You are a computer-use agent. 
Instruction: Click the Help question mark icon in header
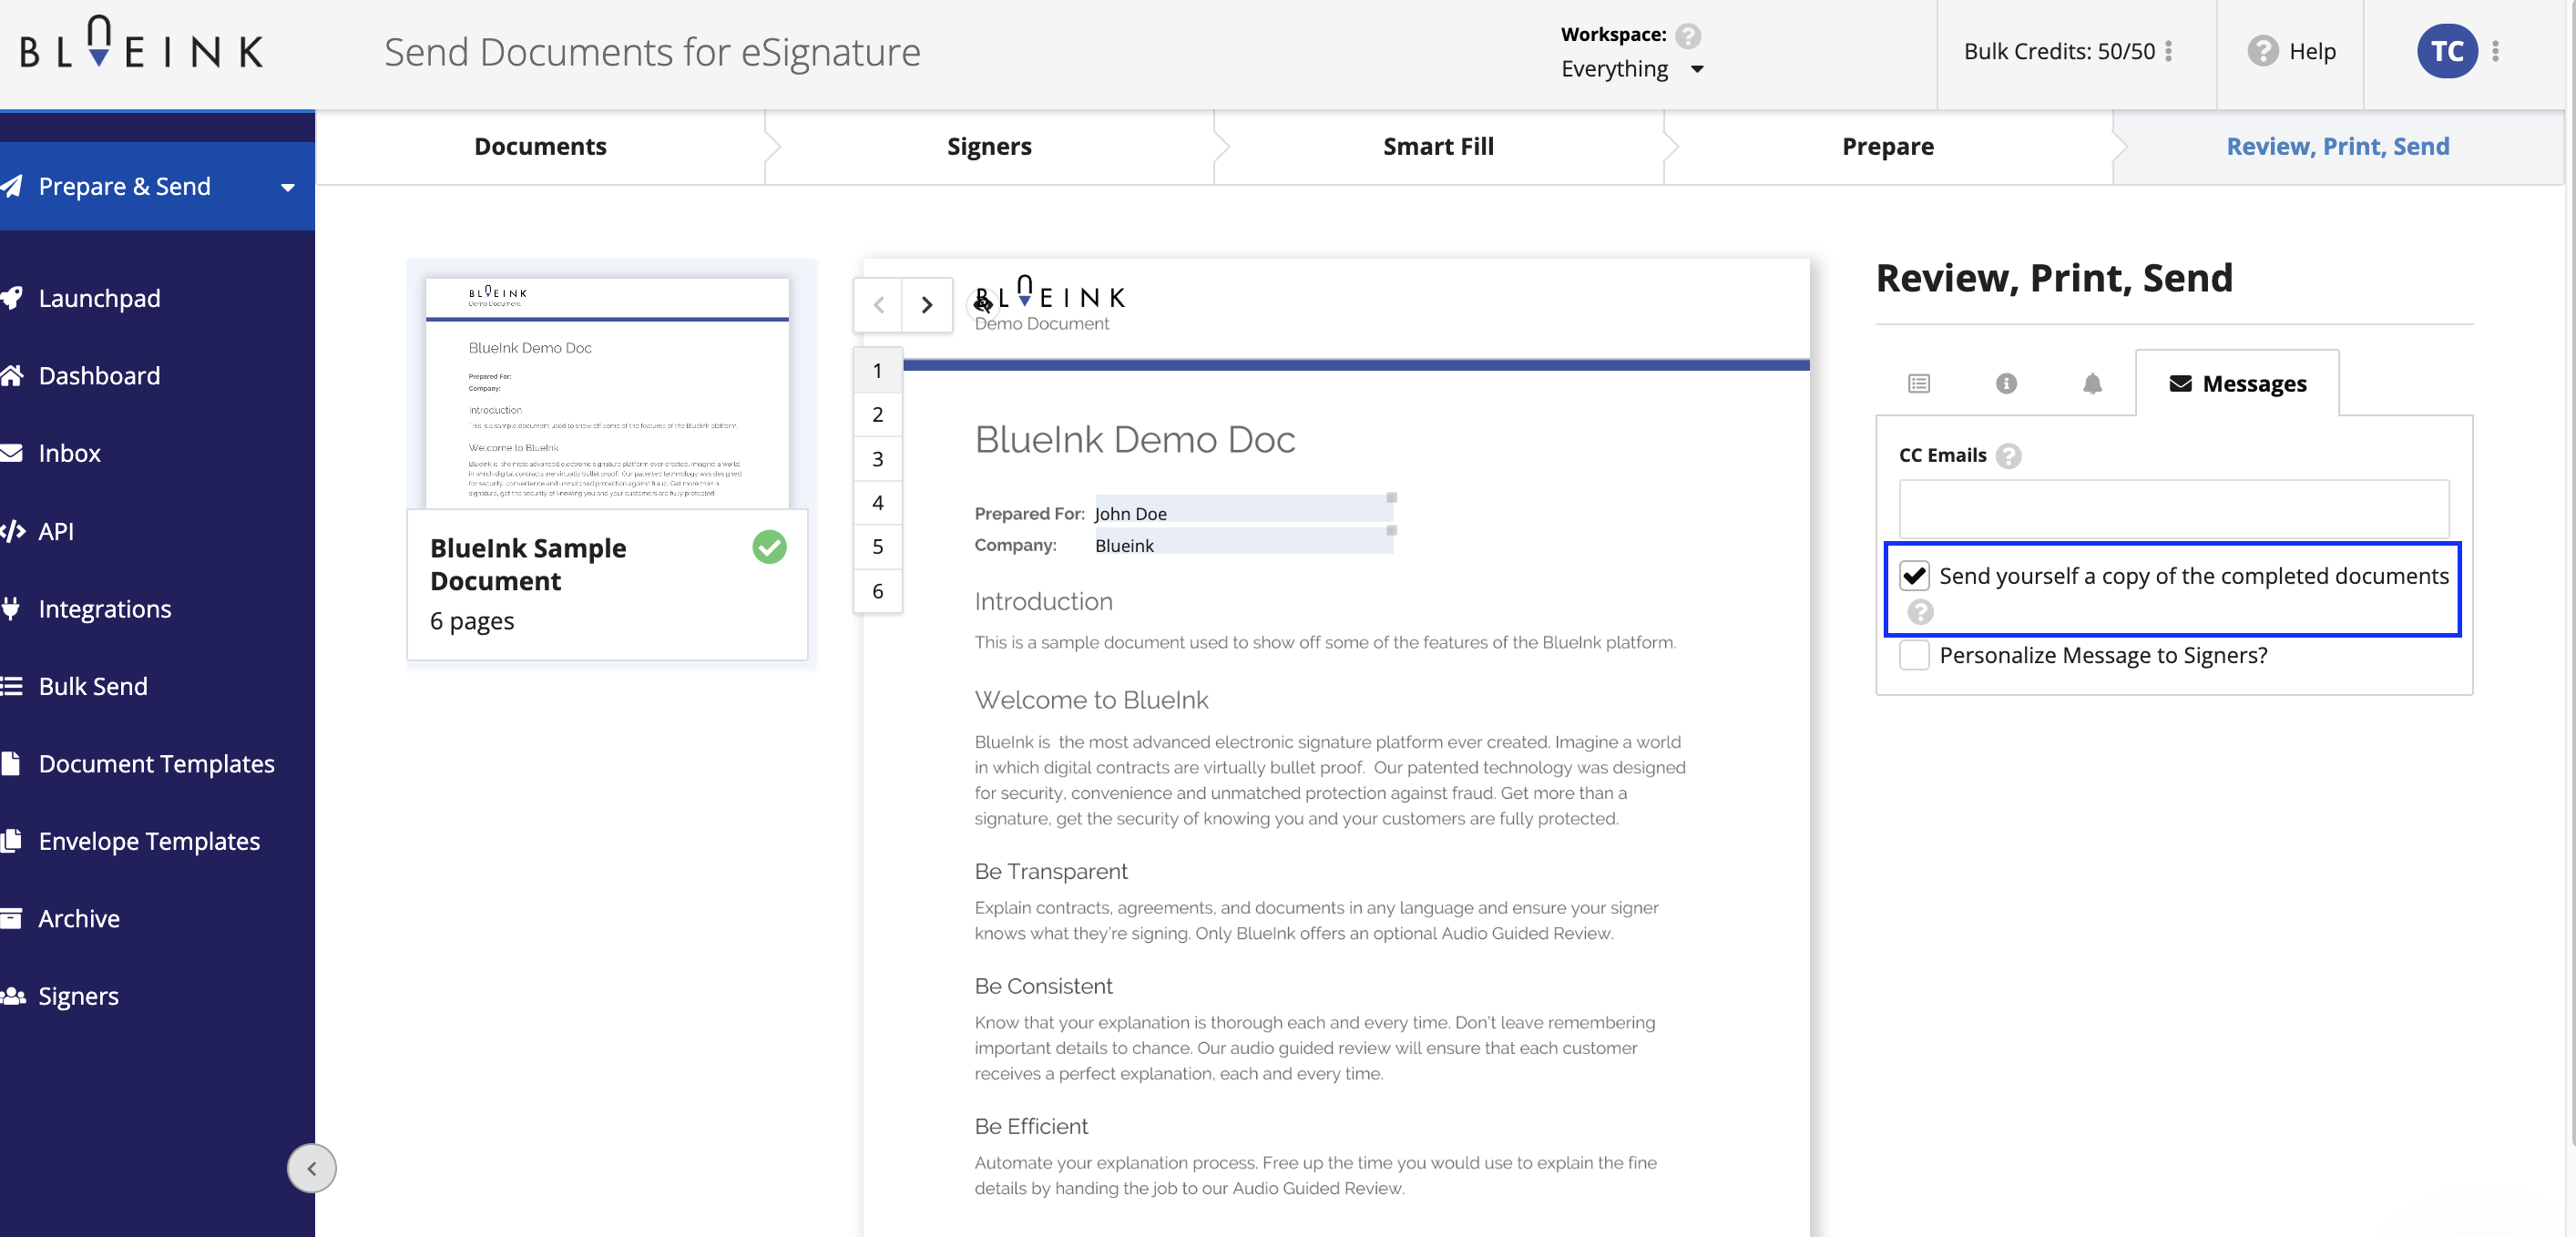[x=2262, y=51]
